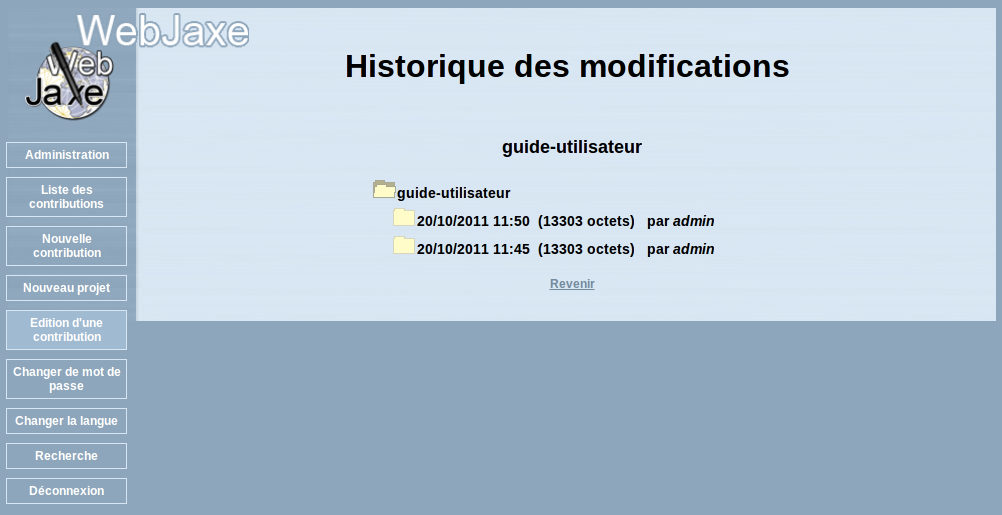The image size is (1002, 515).
Task: Follow the Revenir link
Action: coord(572,284)
